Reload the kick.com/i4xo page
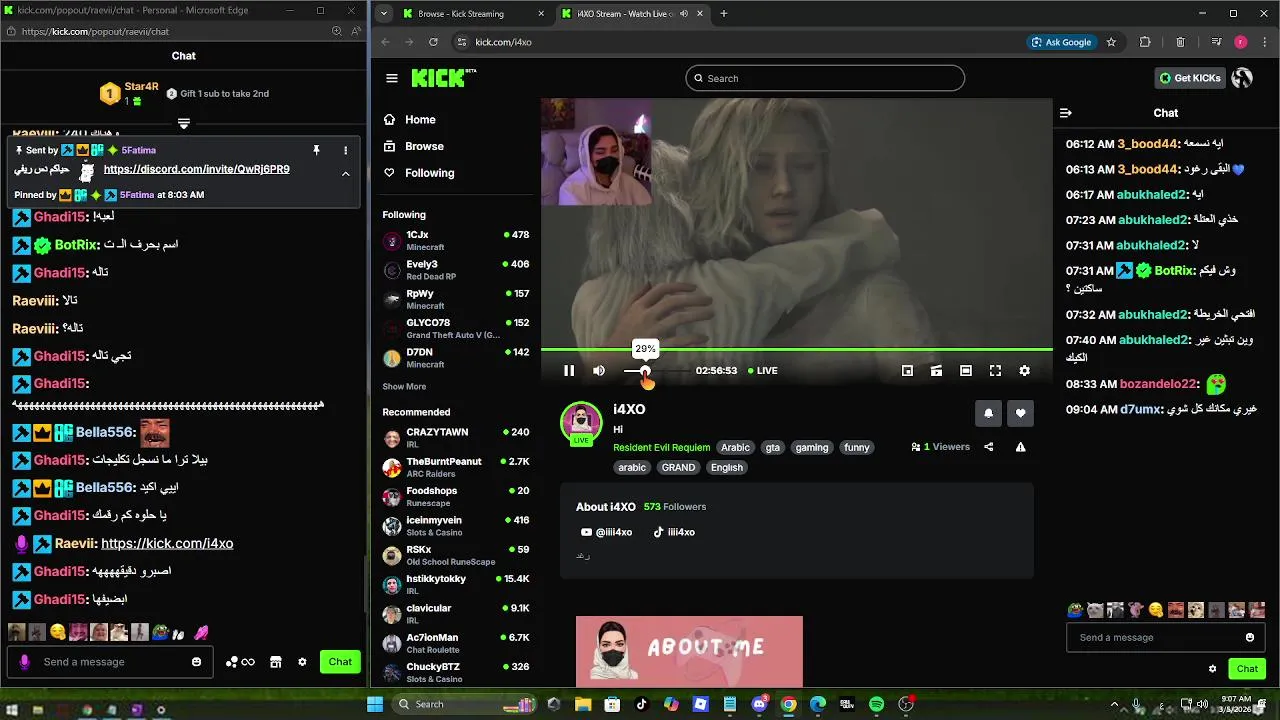This screenshot has height=720, width=1280. [433, 42]
